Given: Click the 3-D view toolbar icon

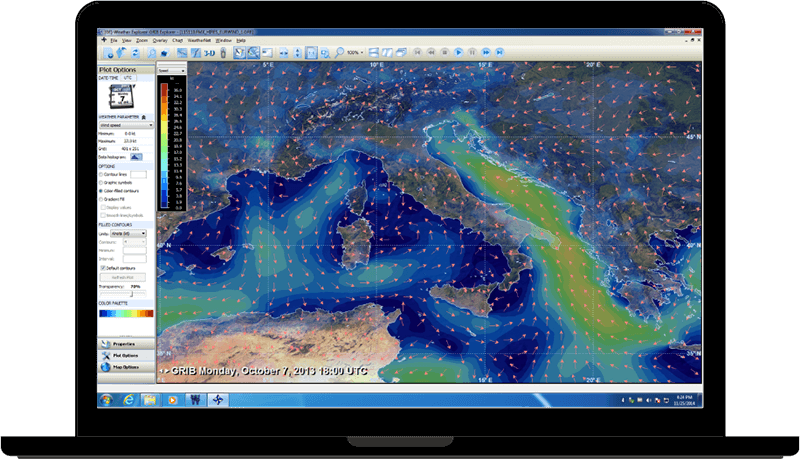Looking at the screenshot, I should [209, 52].
